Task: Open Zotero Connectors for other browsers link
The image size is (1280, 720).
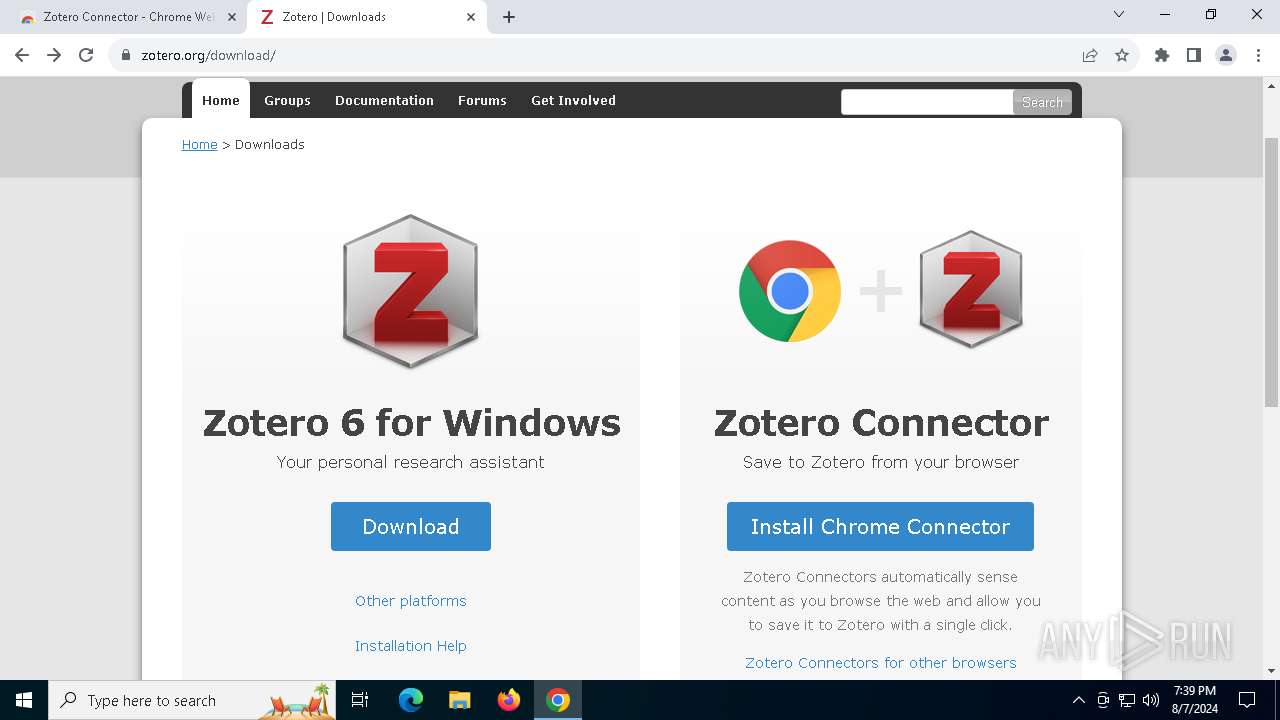Action: [x=880, y=663]
